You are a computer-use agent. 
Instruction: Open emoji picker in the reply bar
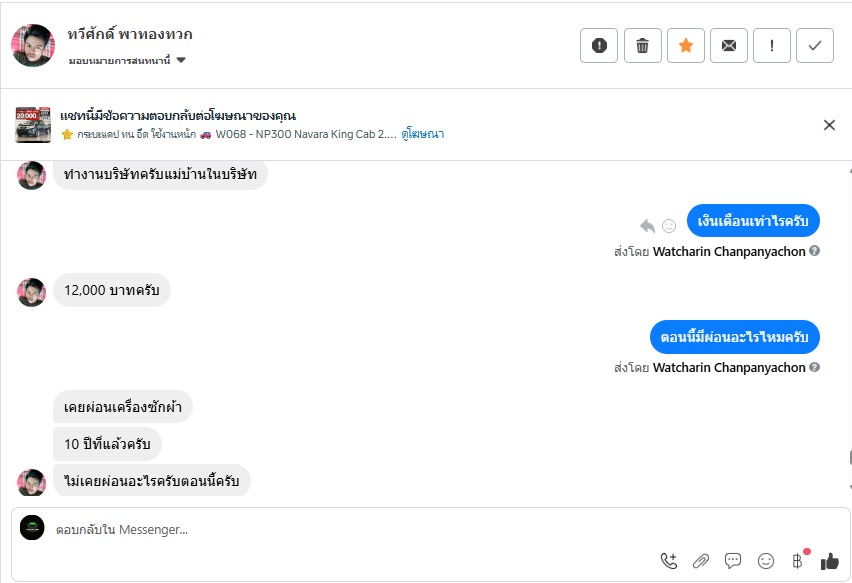766,561
